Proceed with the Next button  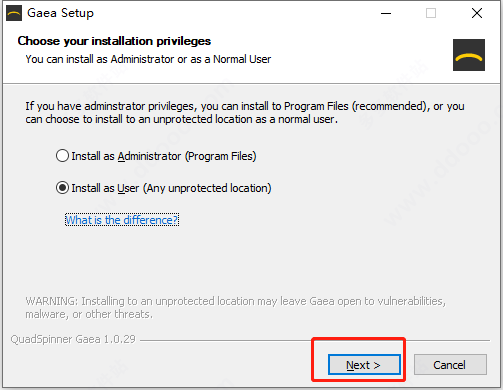[x=364, y=365]
